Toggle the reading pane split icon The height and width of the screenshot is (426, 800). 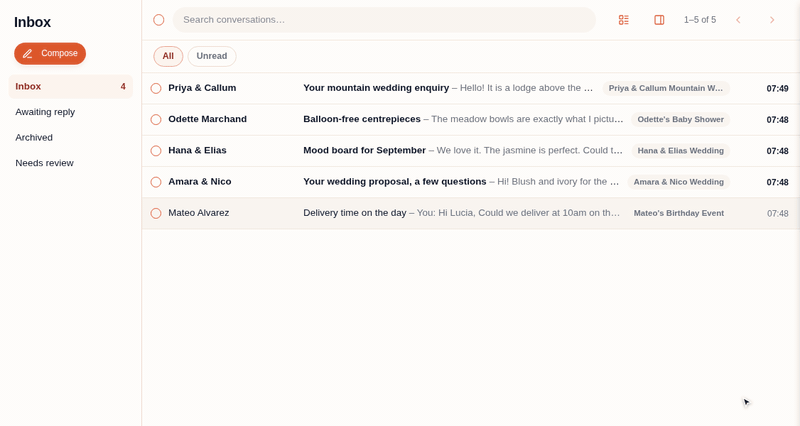pyautogui.click(x=659, y=20)
